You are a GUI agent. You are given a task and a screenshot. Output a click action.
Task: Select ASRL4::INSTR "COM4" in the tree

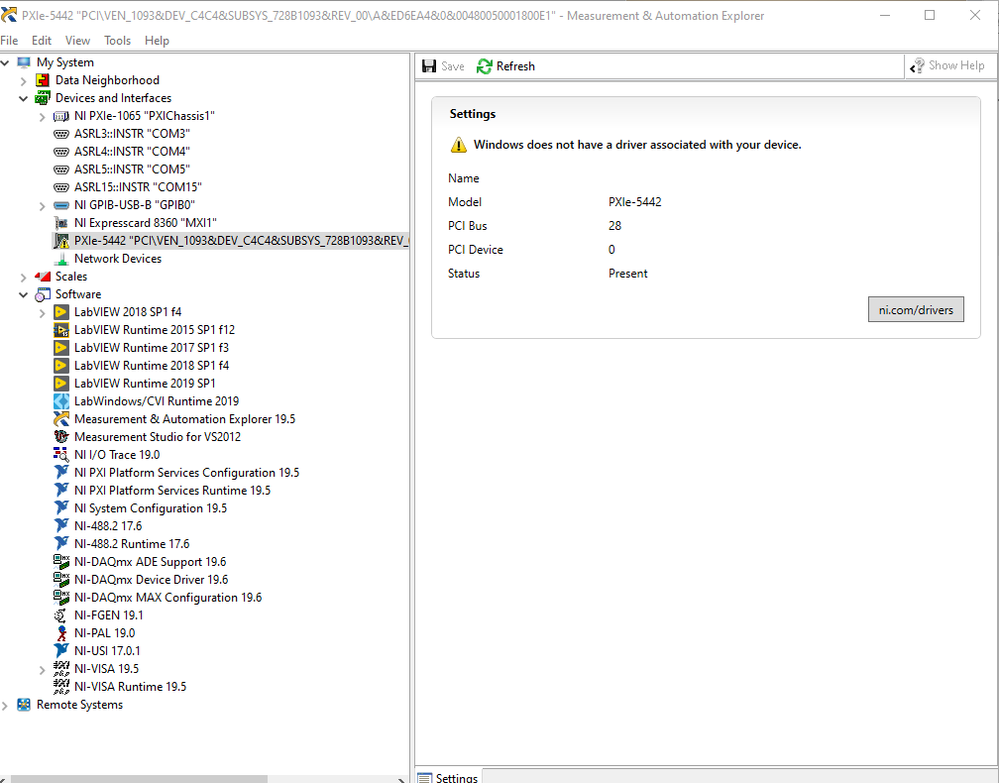[x=132, y=152]
